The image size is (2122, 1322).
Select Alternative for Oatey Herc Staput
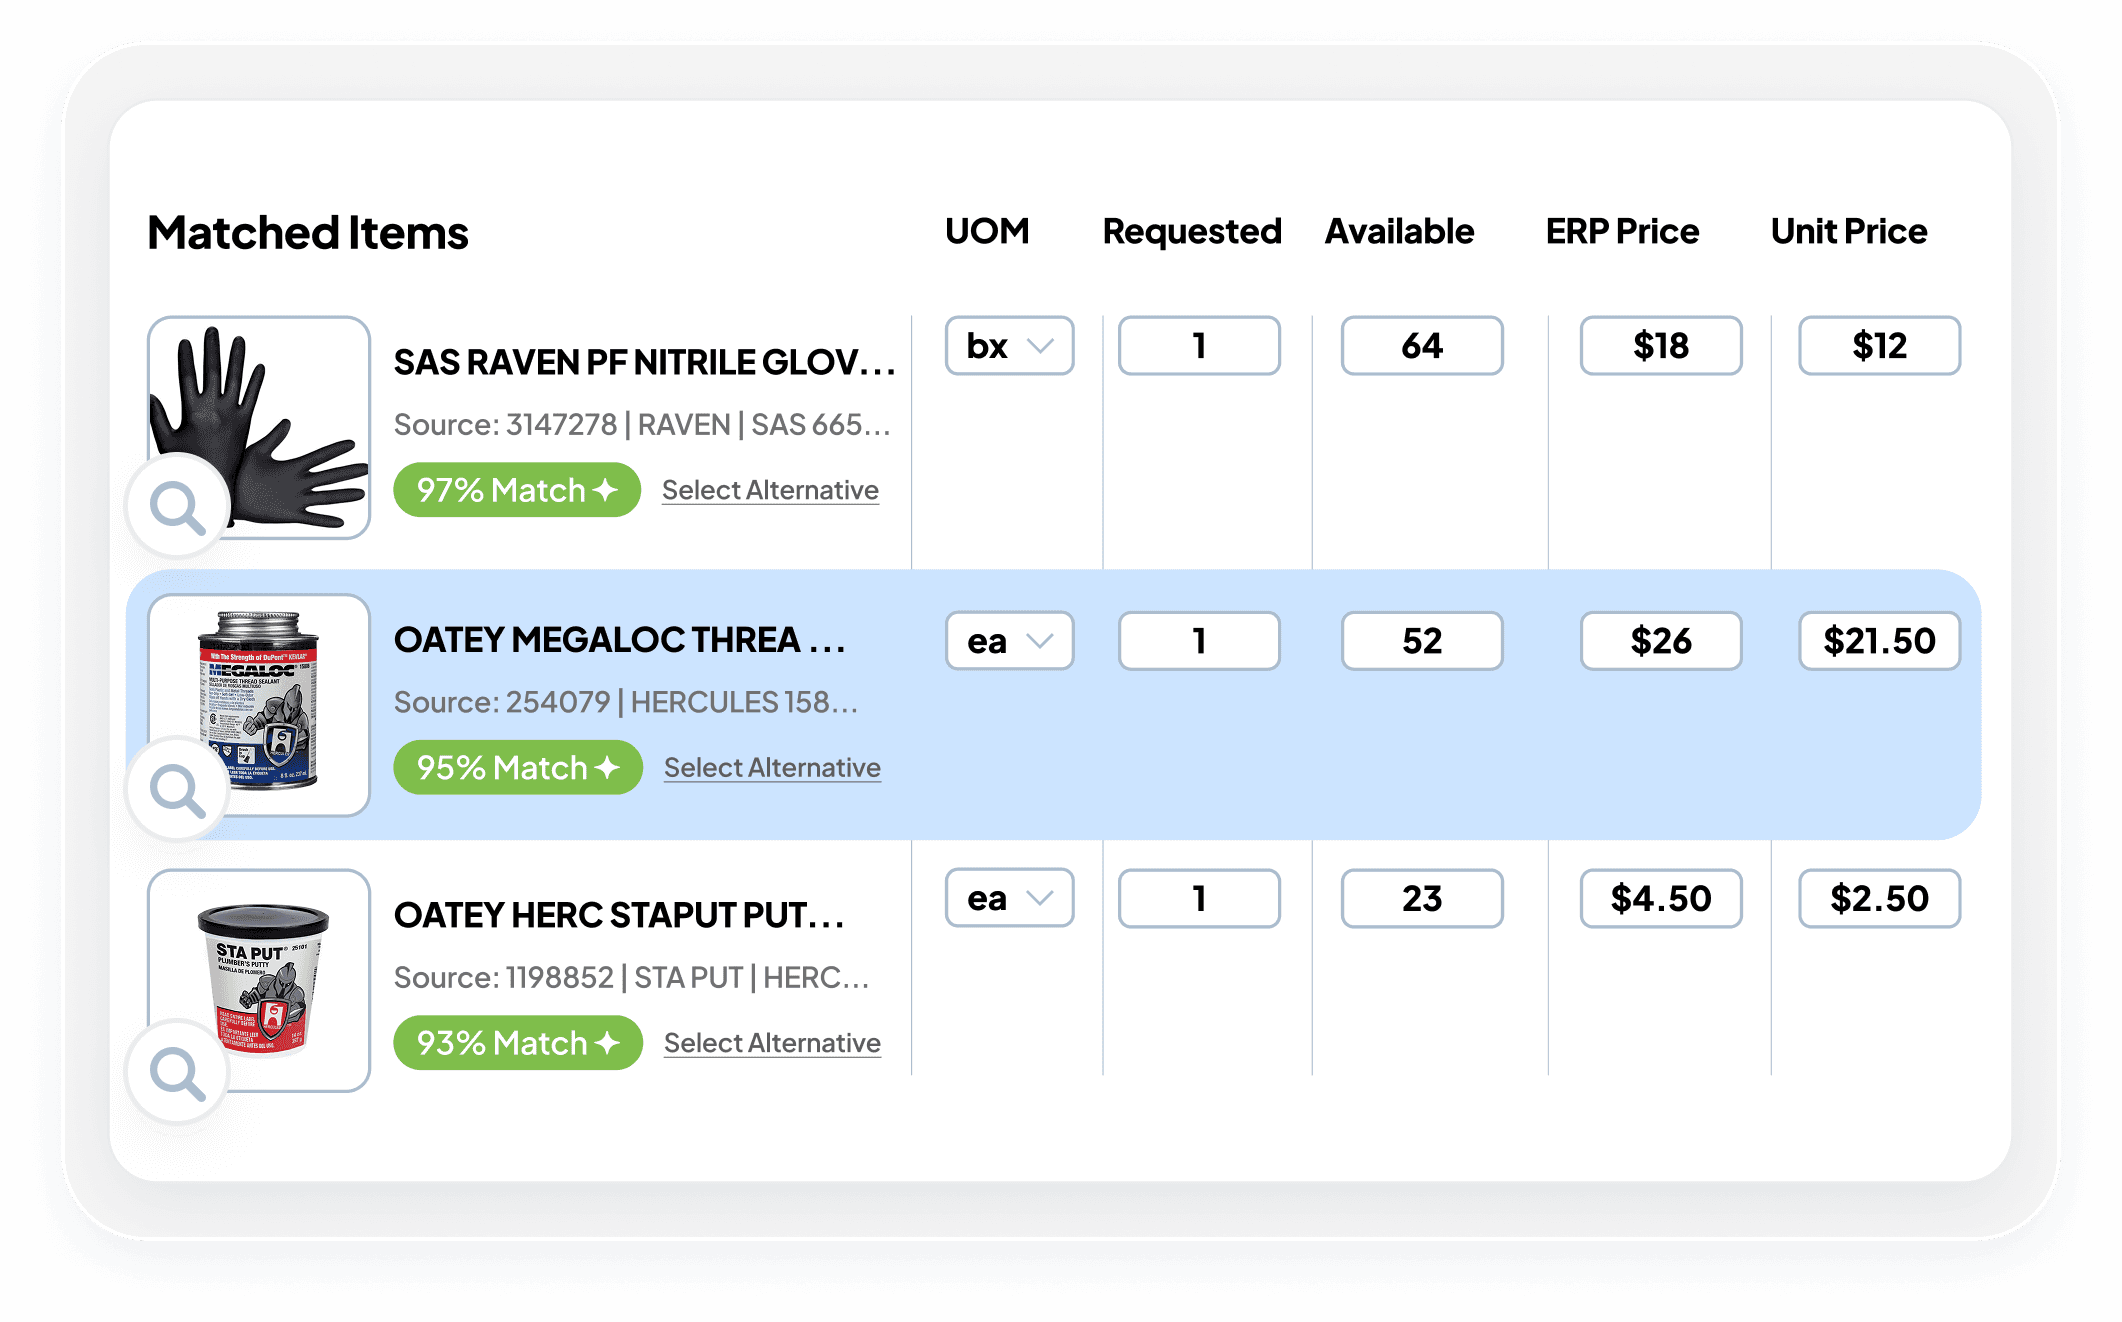pos(772,1043)
